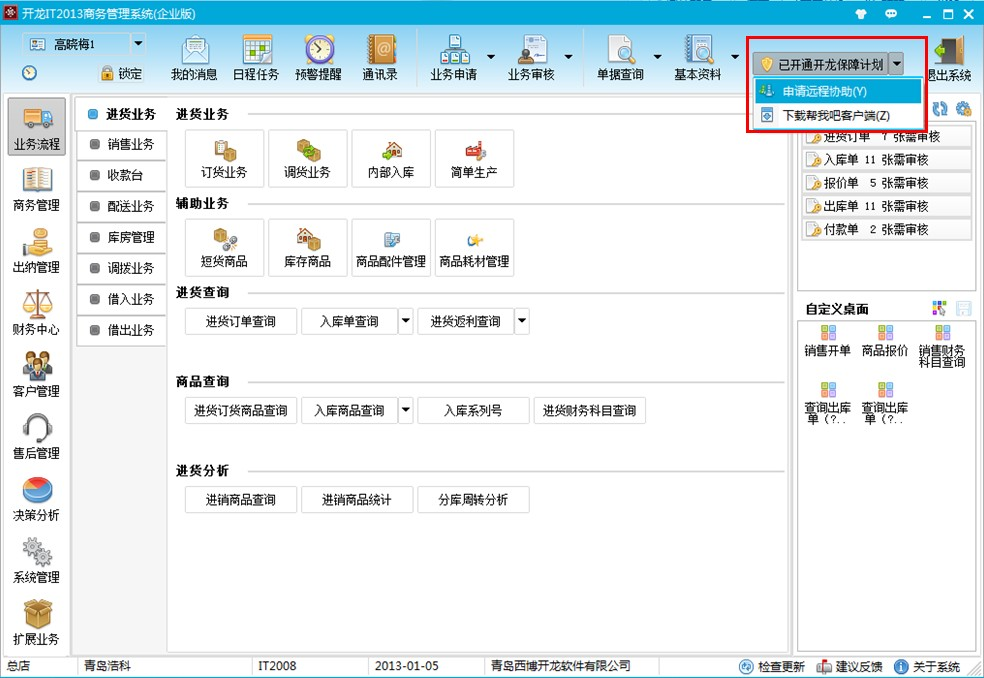984x678 pixels.
Task: Select 决策分析 in left sidebar
Action: 37,500
